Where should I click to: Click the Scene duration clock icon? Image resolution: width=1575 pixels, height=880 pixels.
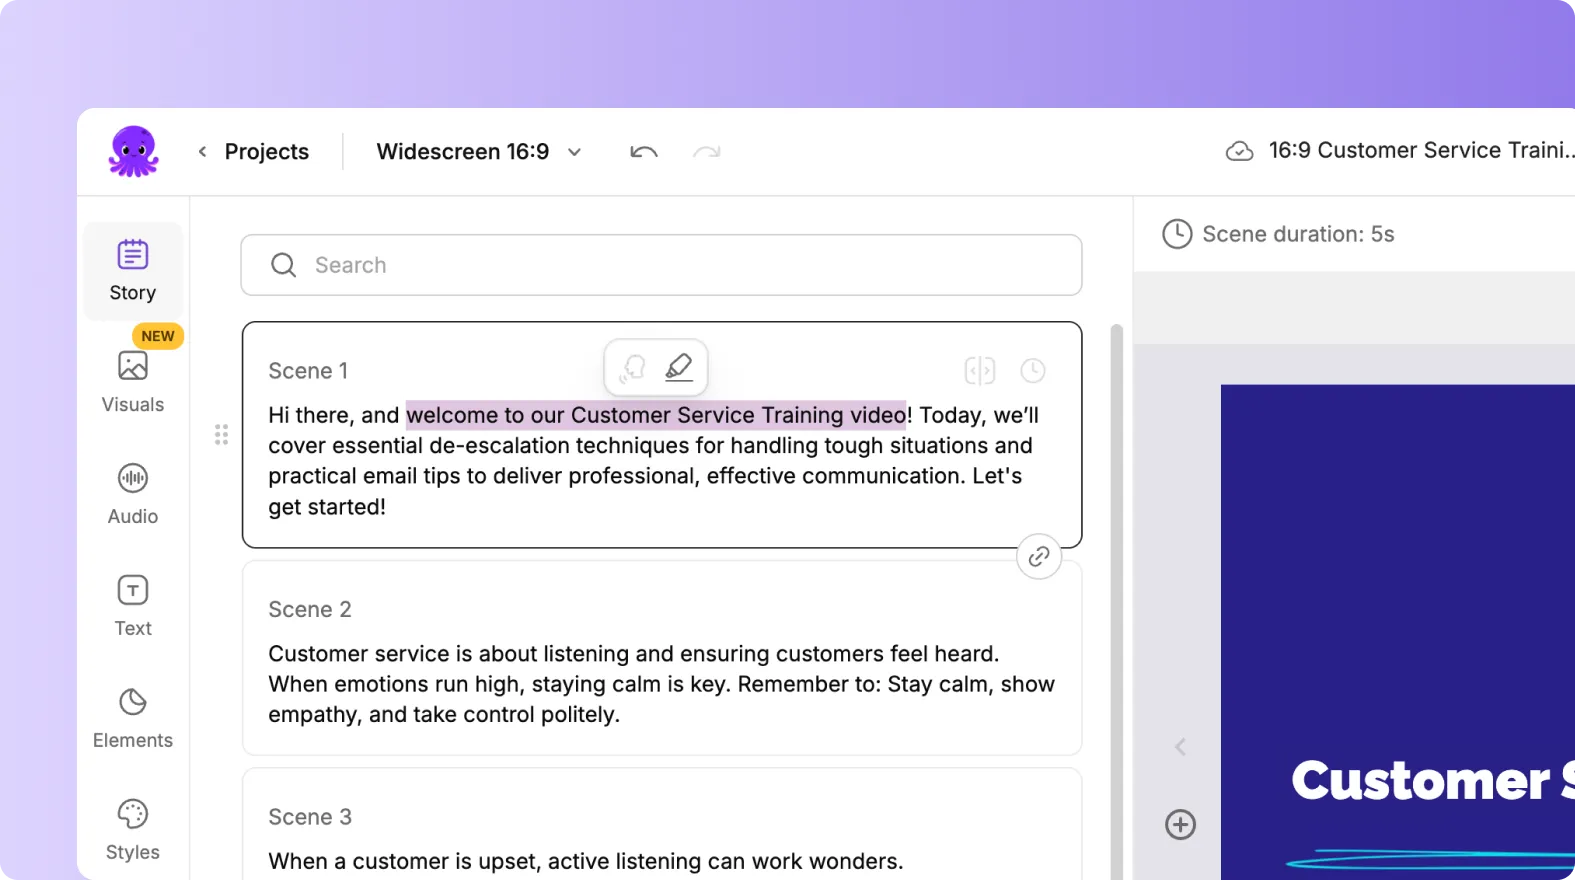(x=1177, y=234)
